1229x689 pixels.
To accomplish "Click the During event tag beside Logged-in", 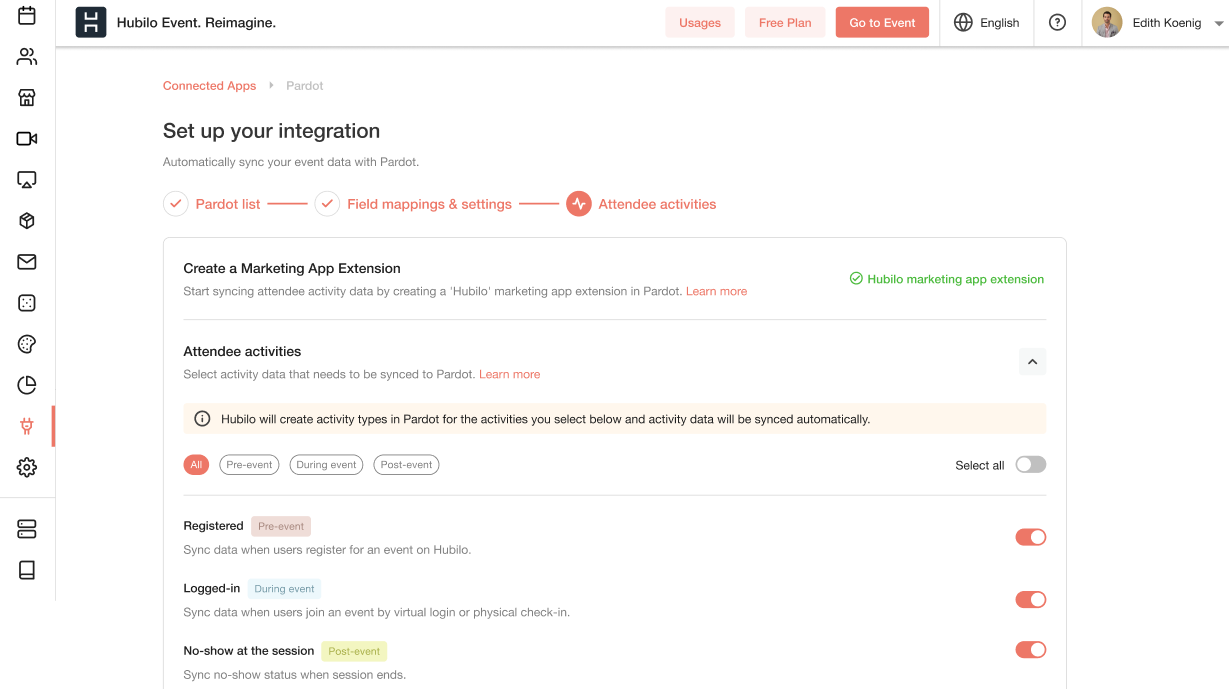I will [284, 589].
